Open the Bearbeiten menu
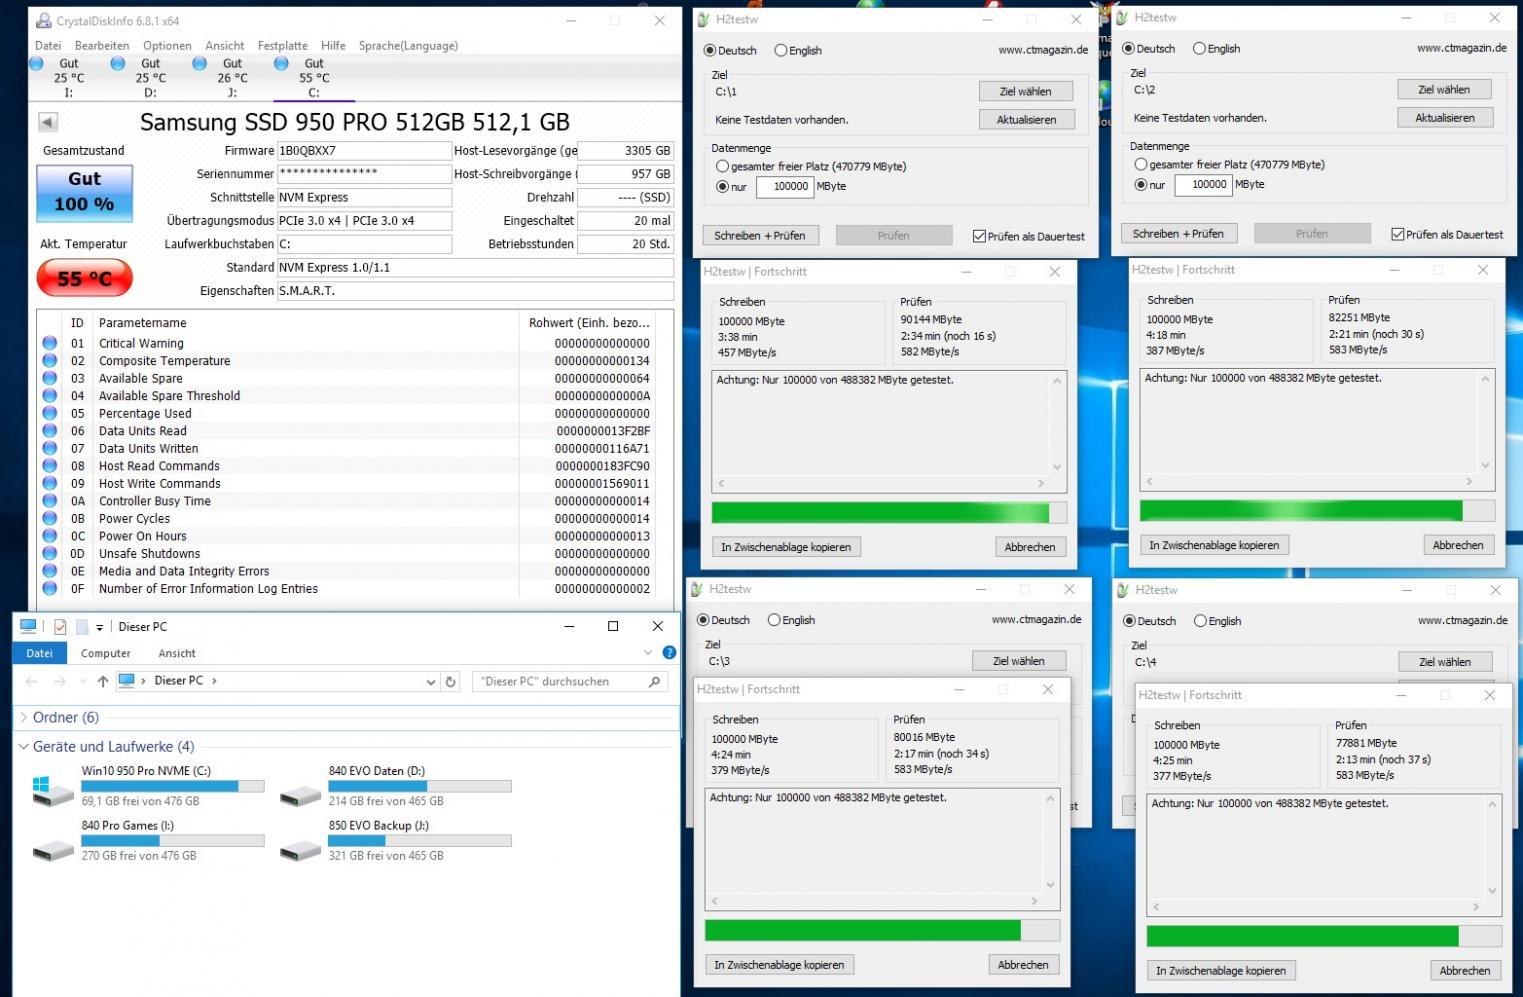1523x997 pixels. [x=102, y=46]
